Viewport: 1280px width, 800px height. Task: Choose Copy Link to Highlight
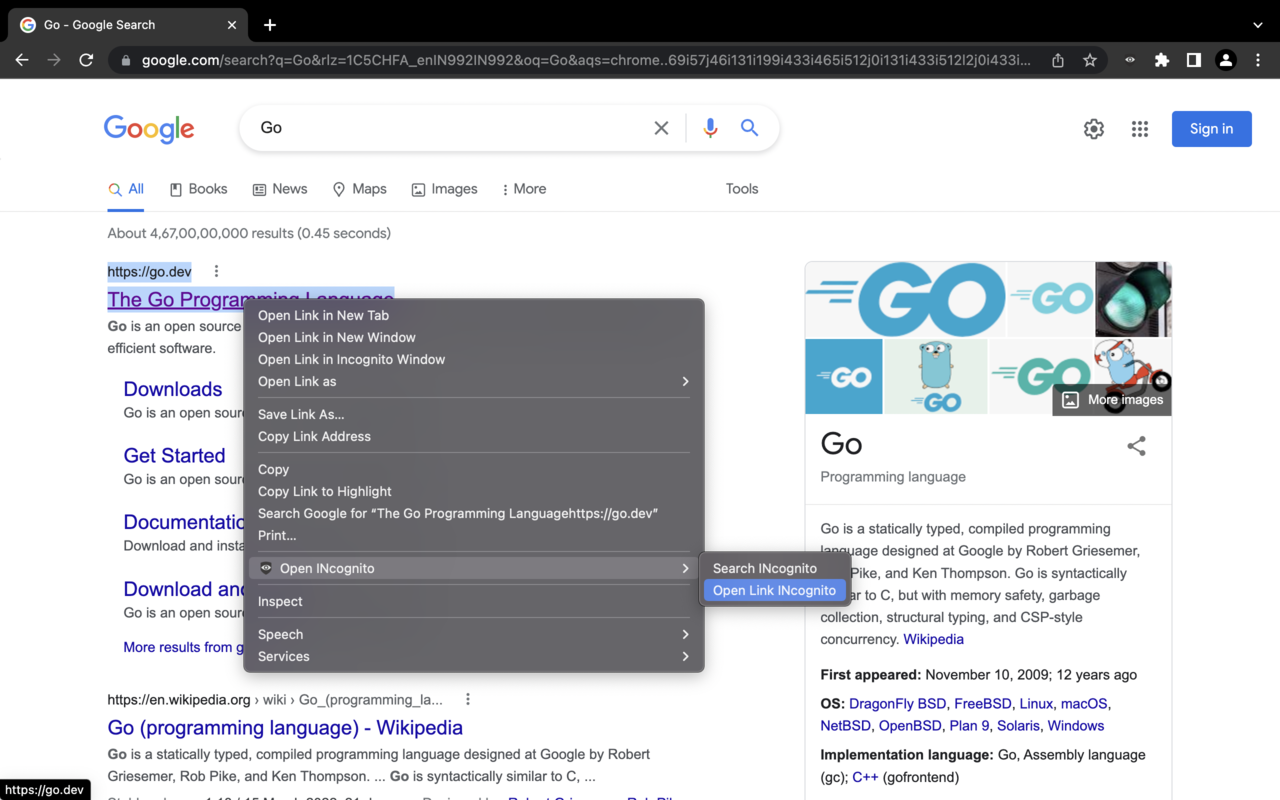tap(474, 491)
